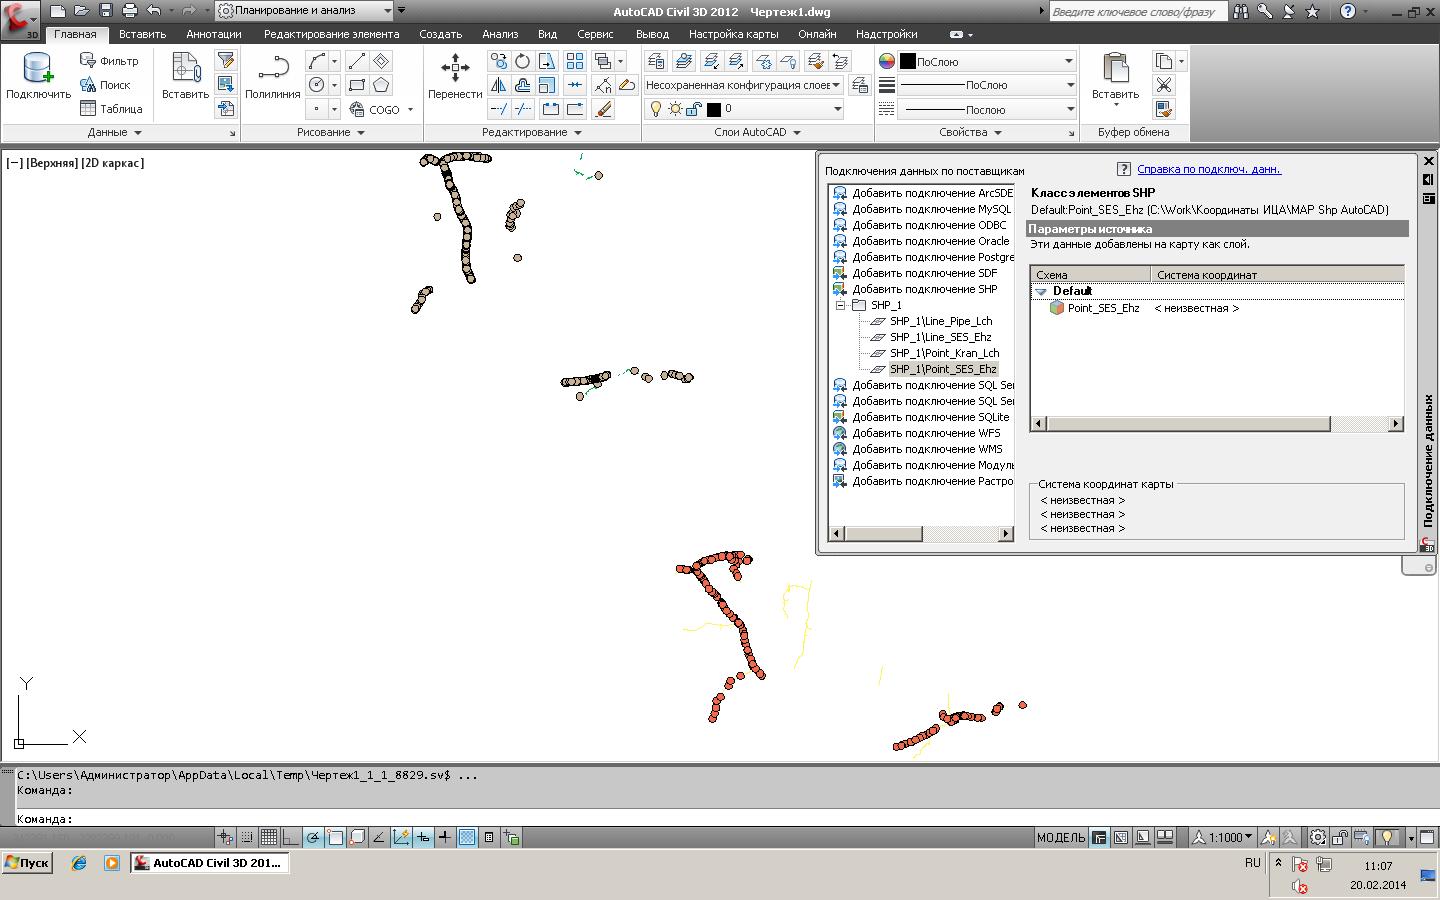
Task: Open the linetype Послою dropdown
Action: [x=987, y=109]
